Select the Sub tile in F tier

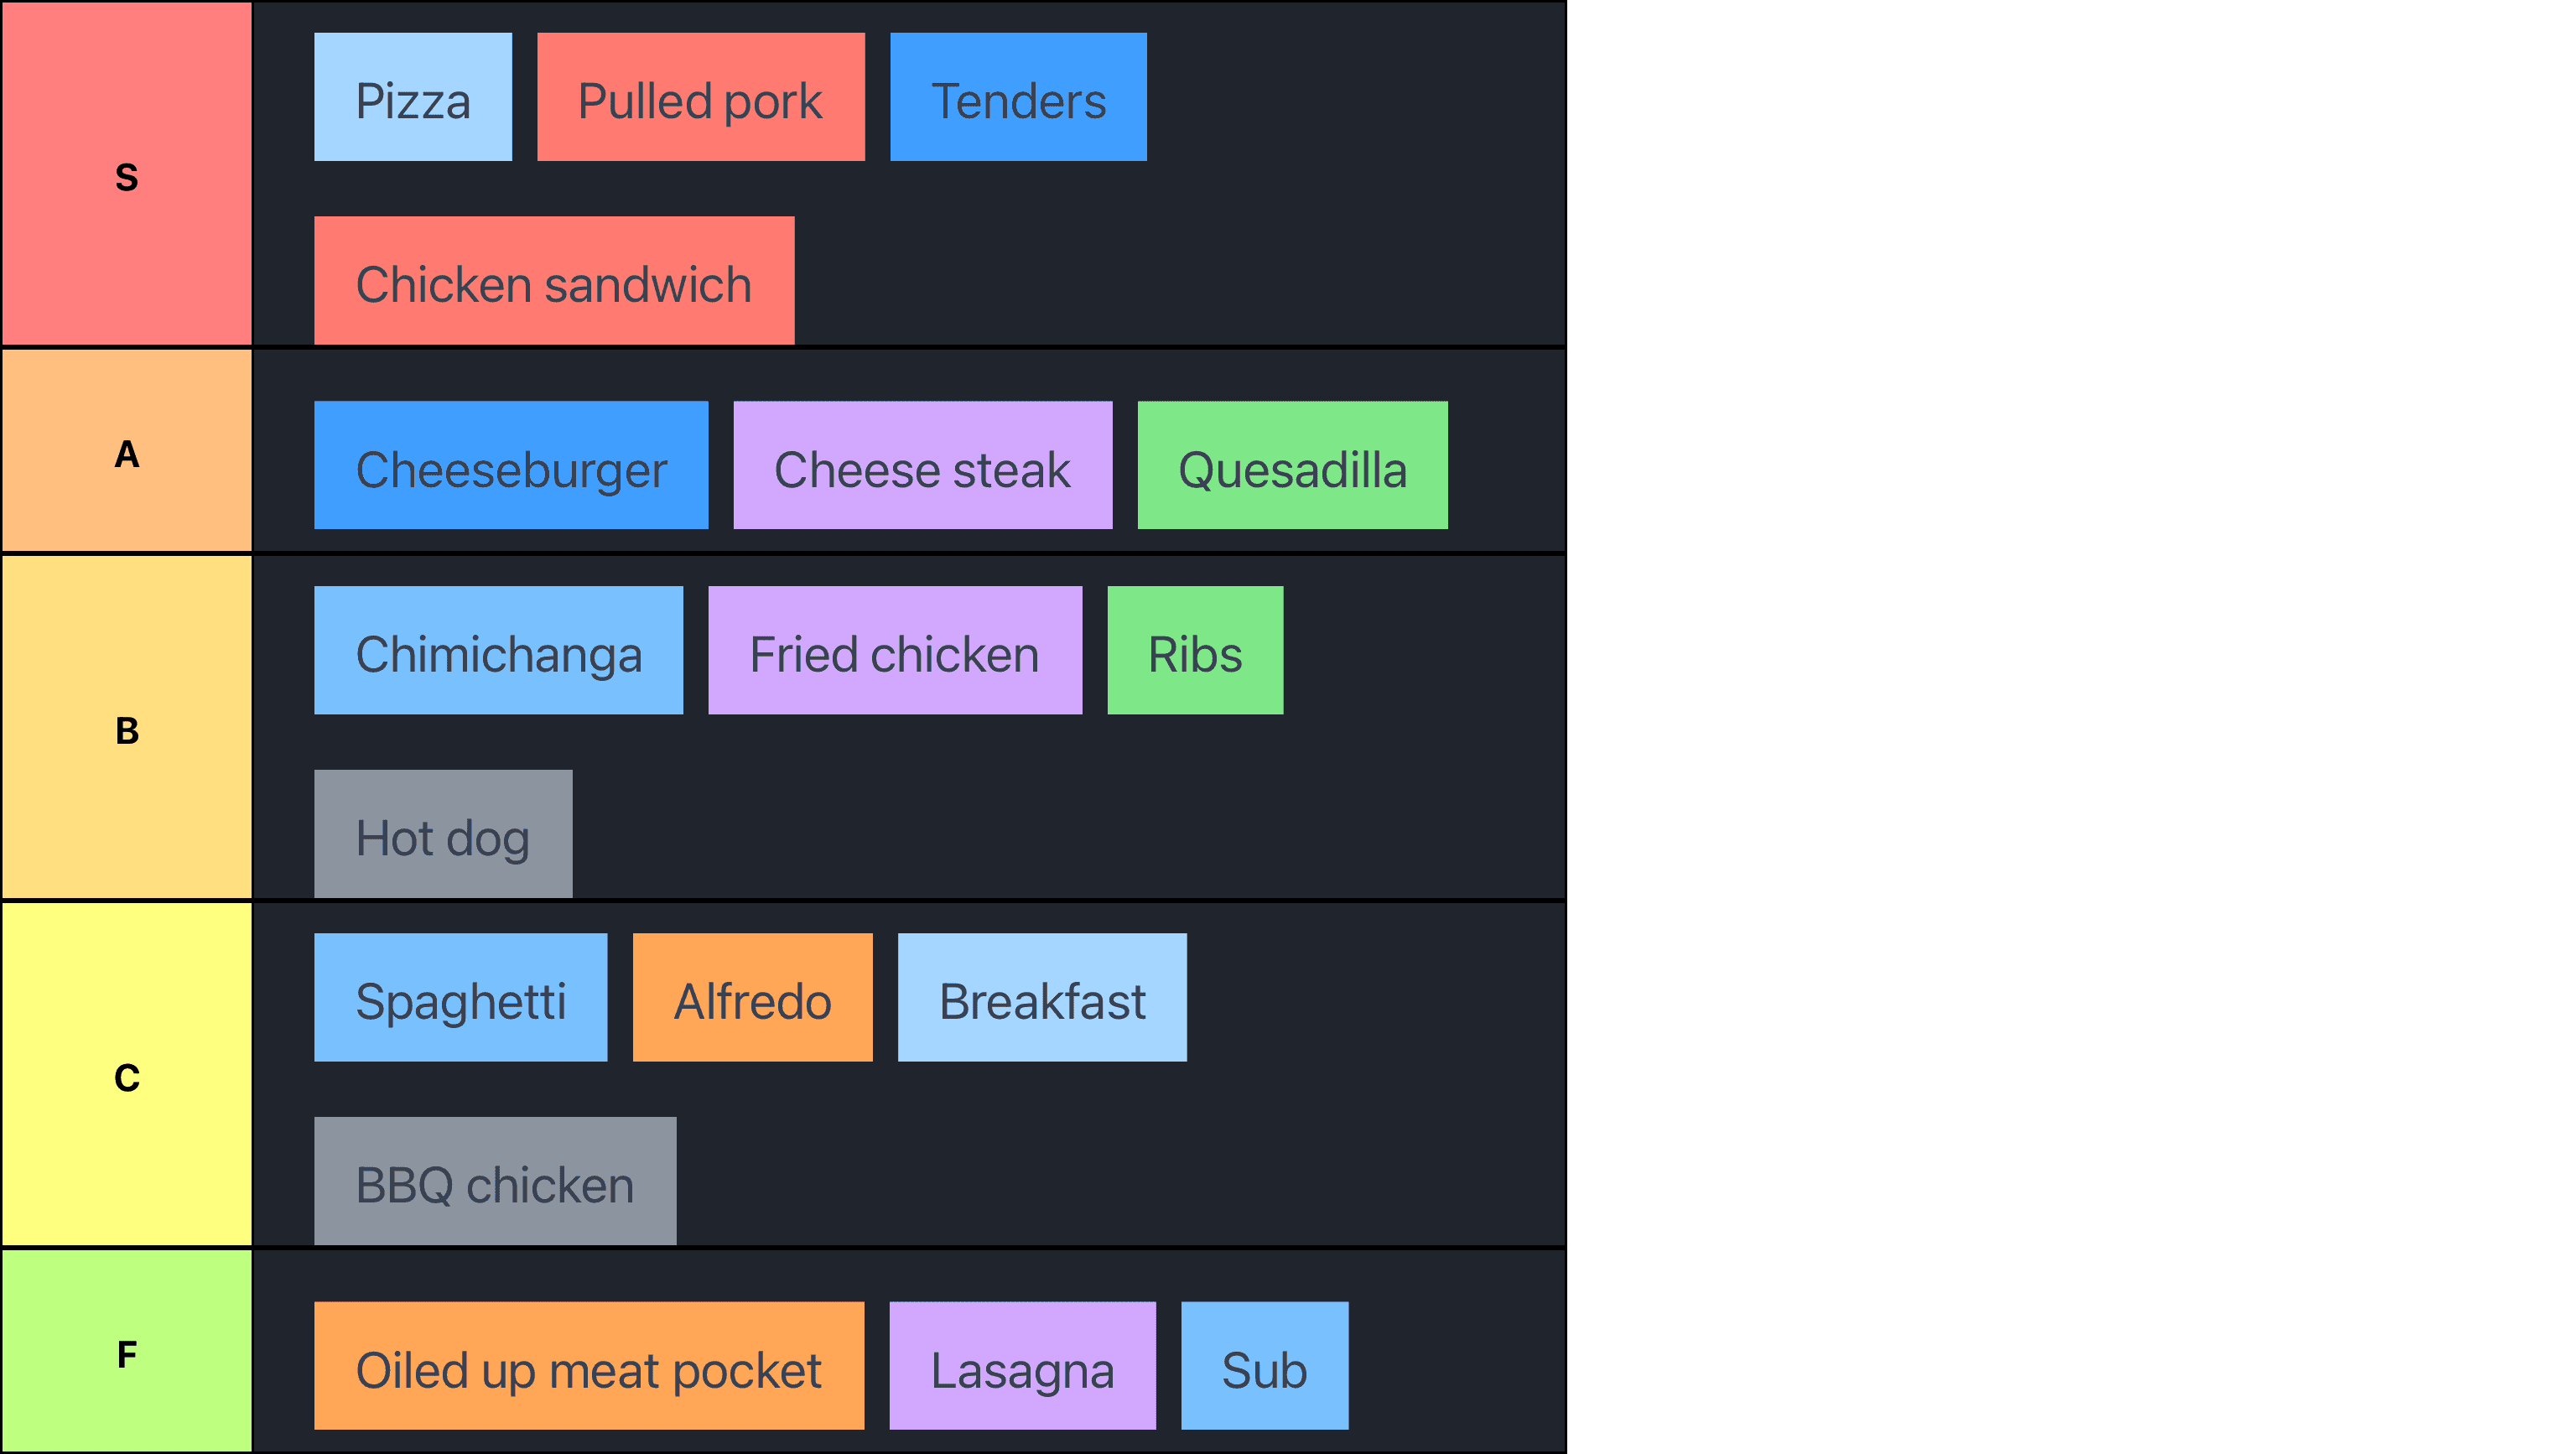(x=1264, y=1365)
